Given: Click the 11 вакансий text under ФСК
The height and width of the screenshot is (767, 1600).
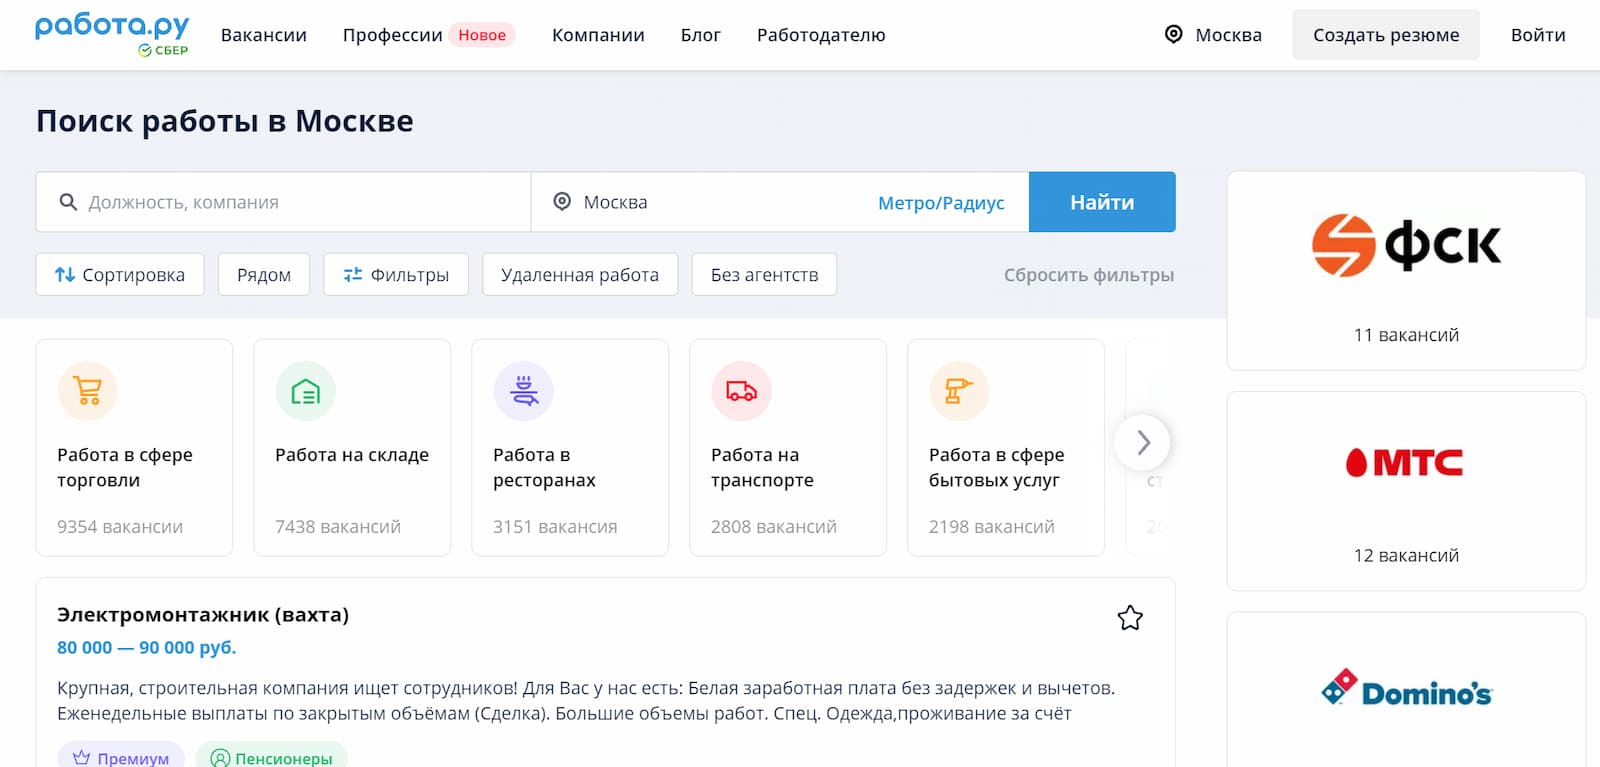Looking at the screenshot, I should [x=1406, y=335].
